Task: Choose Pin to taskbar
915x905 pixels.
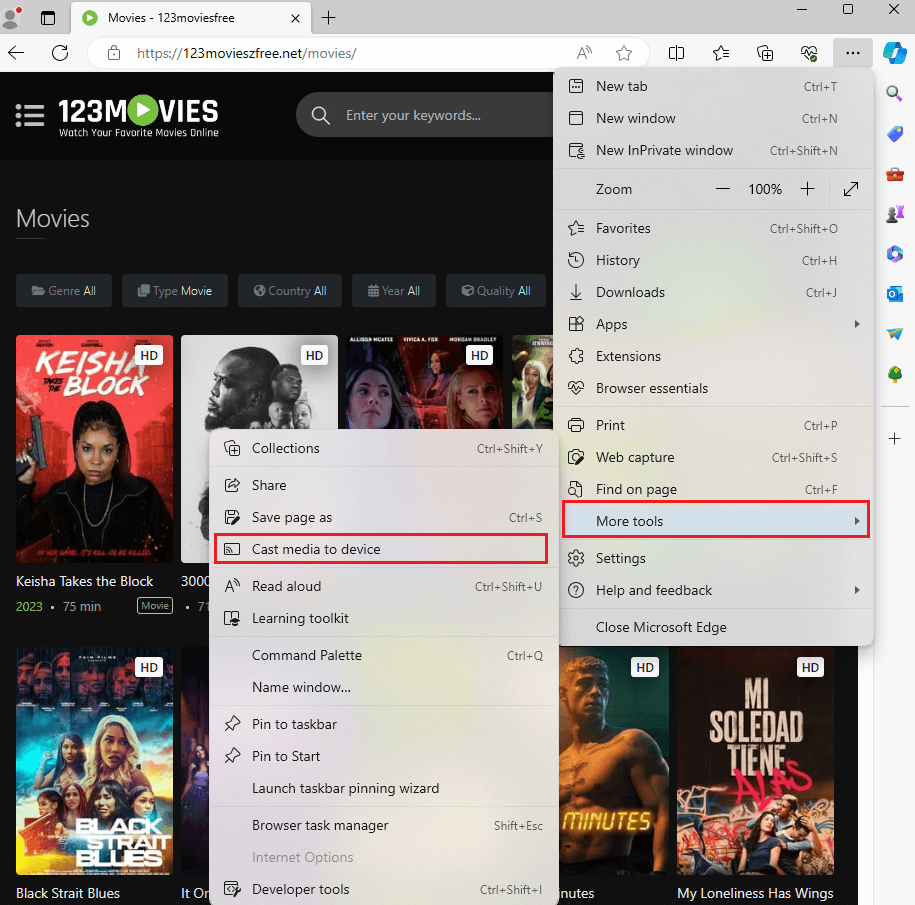Action: 383,724
